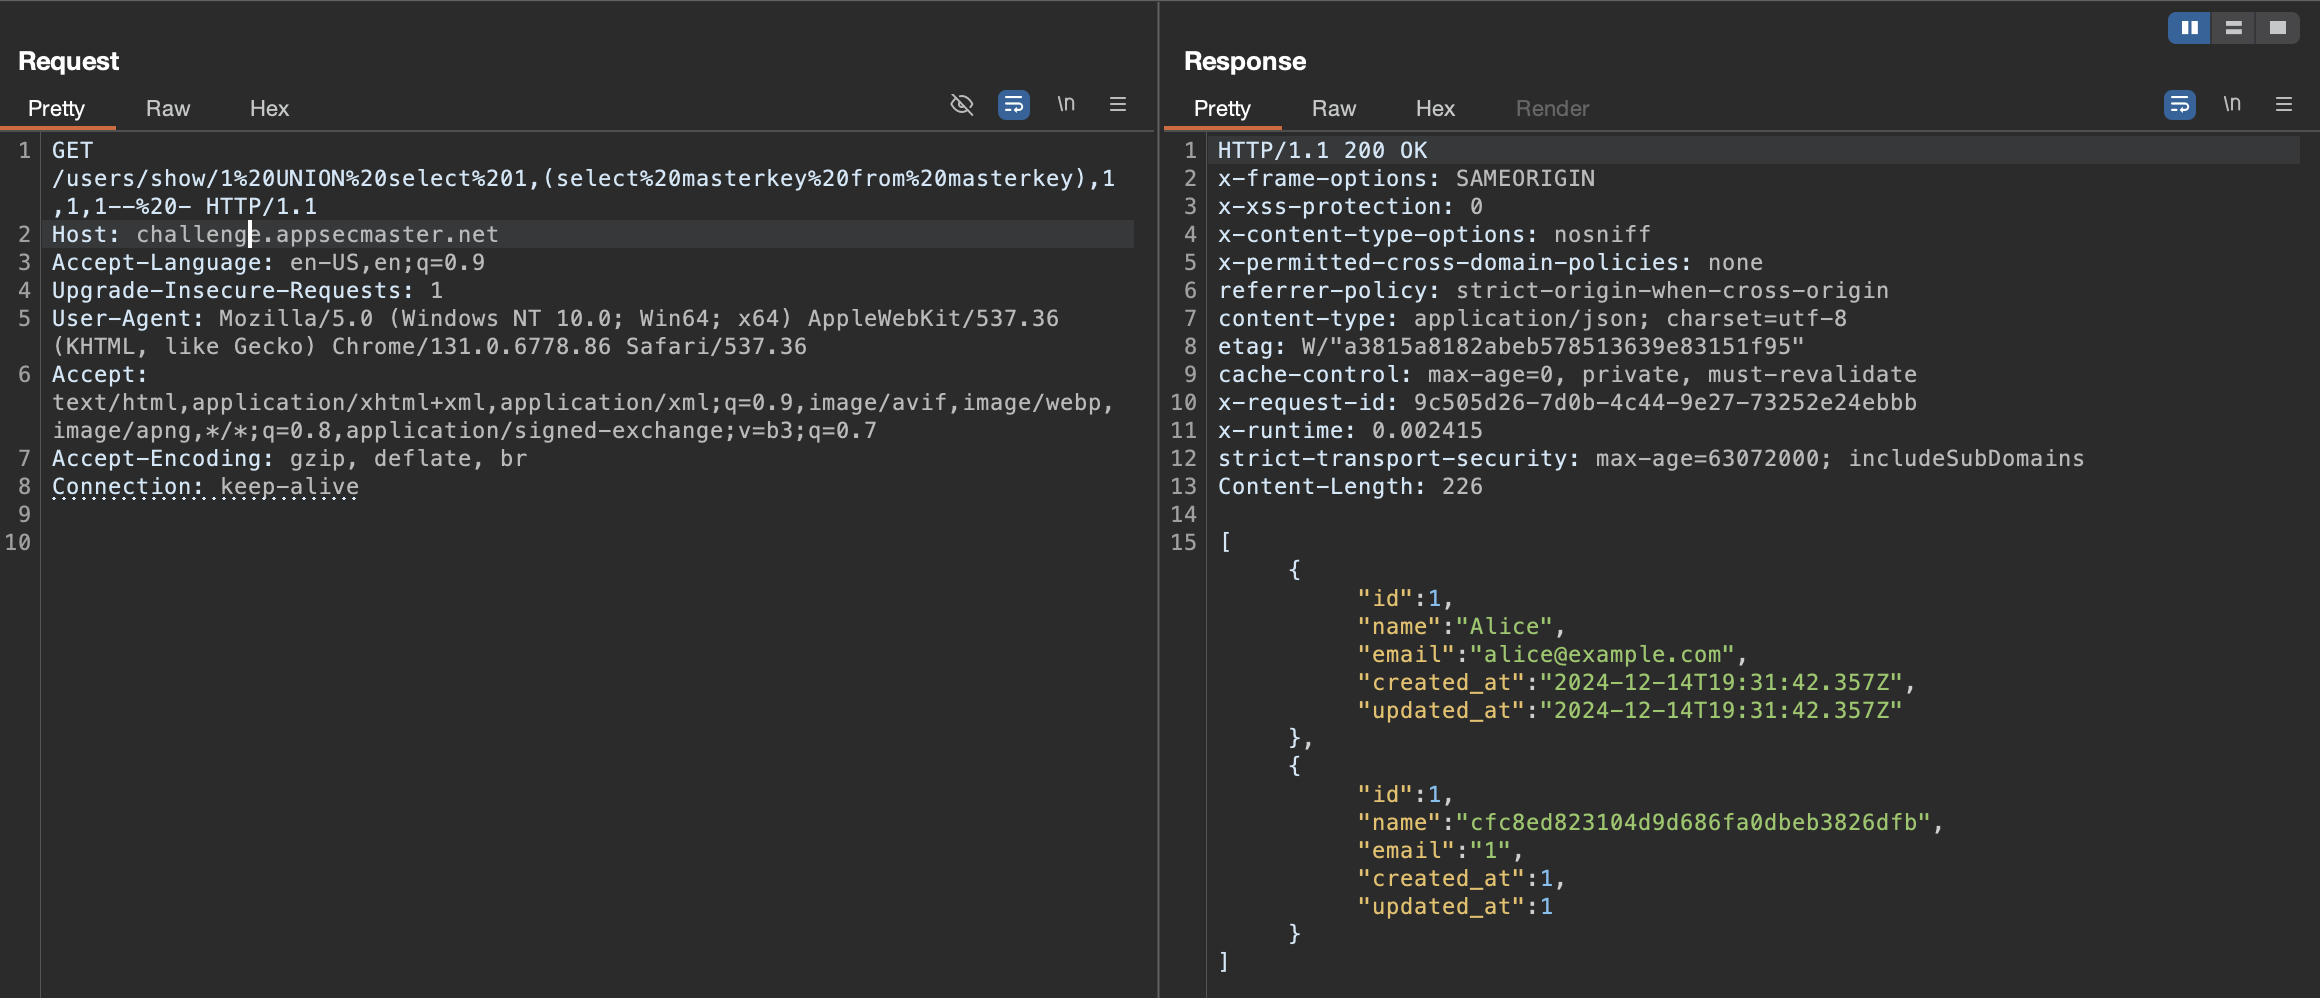The height and width of the screenshot is (998, 2320).
Task: Click the Request panel title
Action: click(68, 61)
